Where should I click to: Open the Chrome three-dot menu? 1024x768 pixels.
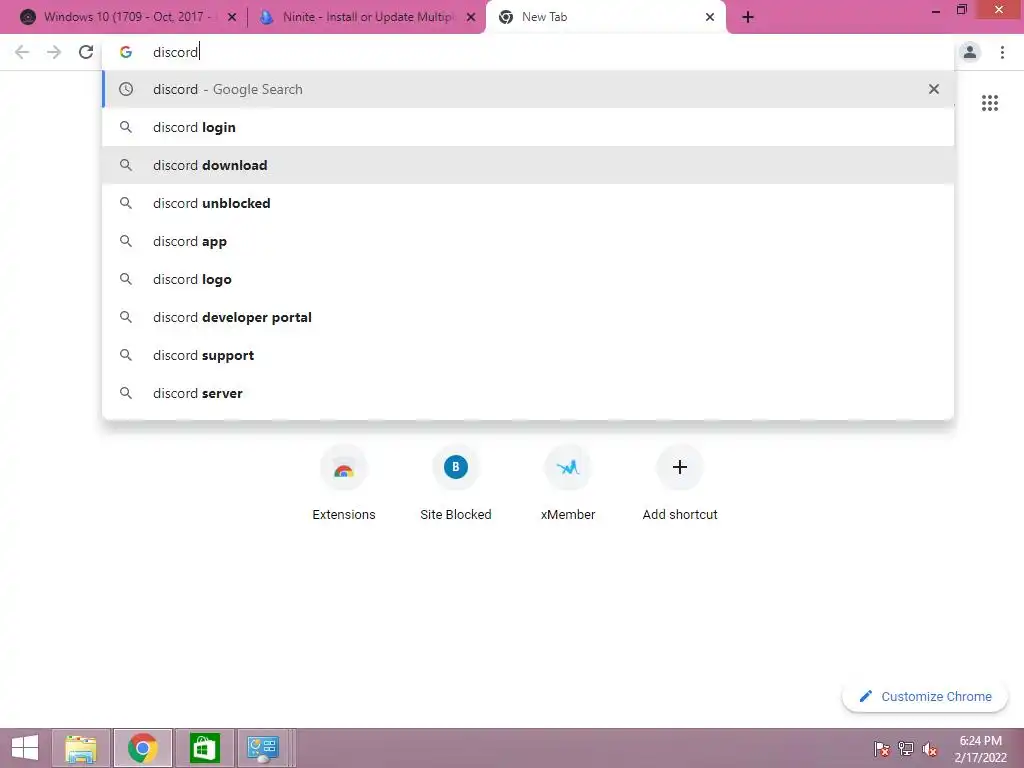[x=1002, y=52]
